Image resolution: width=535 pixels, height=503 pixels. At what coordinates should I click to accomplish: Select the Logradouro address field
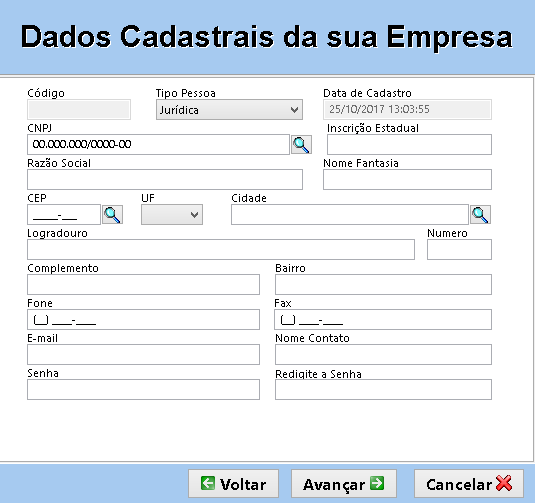pyautogui.click(x=221, y=249)
